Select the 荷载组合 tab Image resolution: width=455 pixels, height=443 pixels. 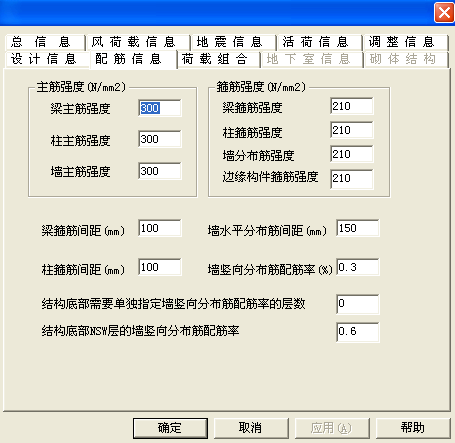pos(219,59)
